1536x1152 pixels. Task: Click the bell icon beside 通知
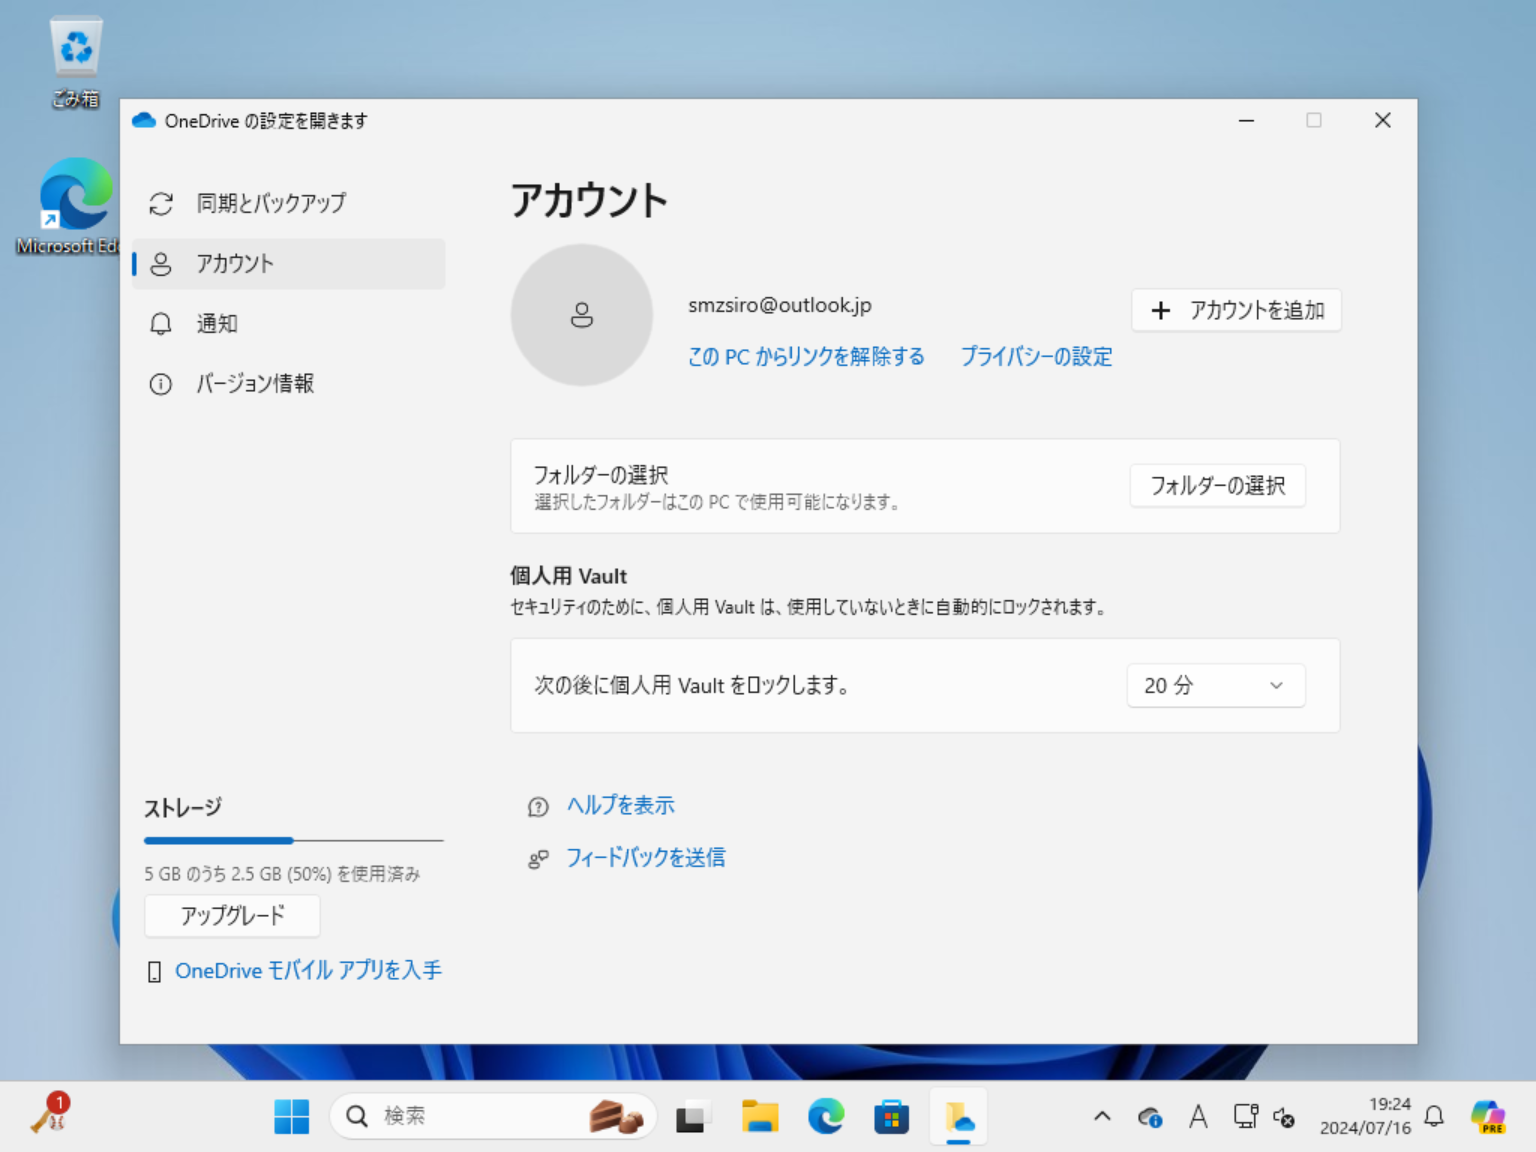[161, 323]
